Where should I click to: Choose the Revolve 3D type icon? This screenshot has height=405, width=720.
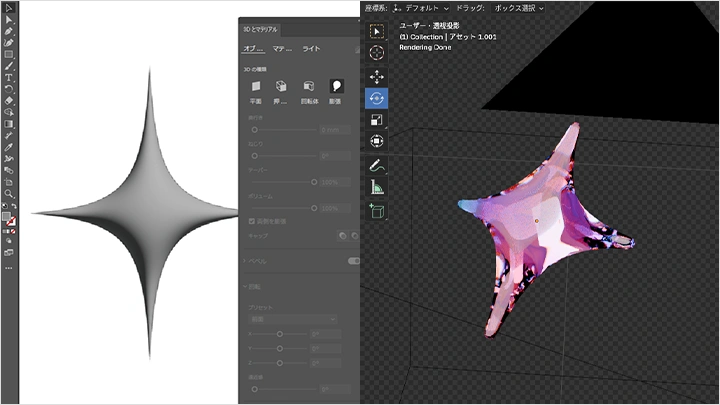(x=309, y=86)
